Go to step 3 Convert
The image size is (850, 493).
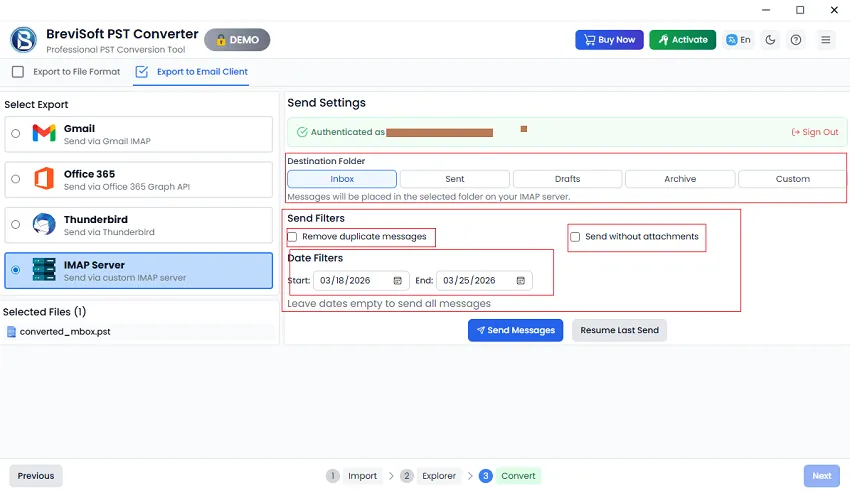pos(510,476)
